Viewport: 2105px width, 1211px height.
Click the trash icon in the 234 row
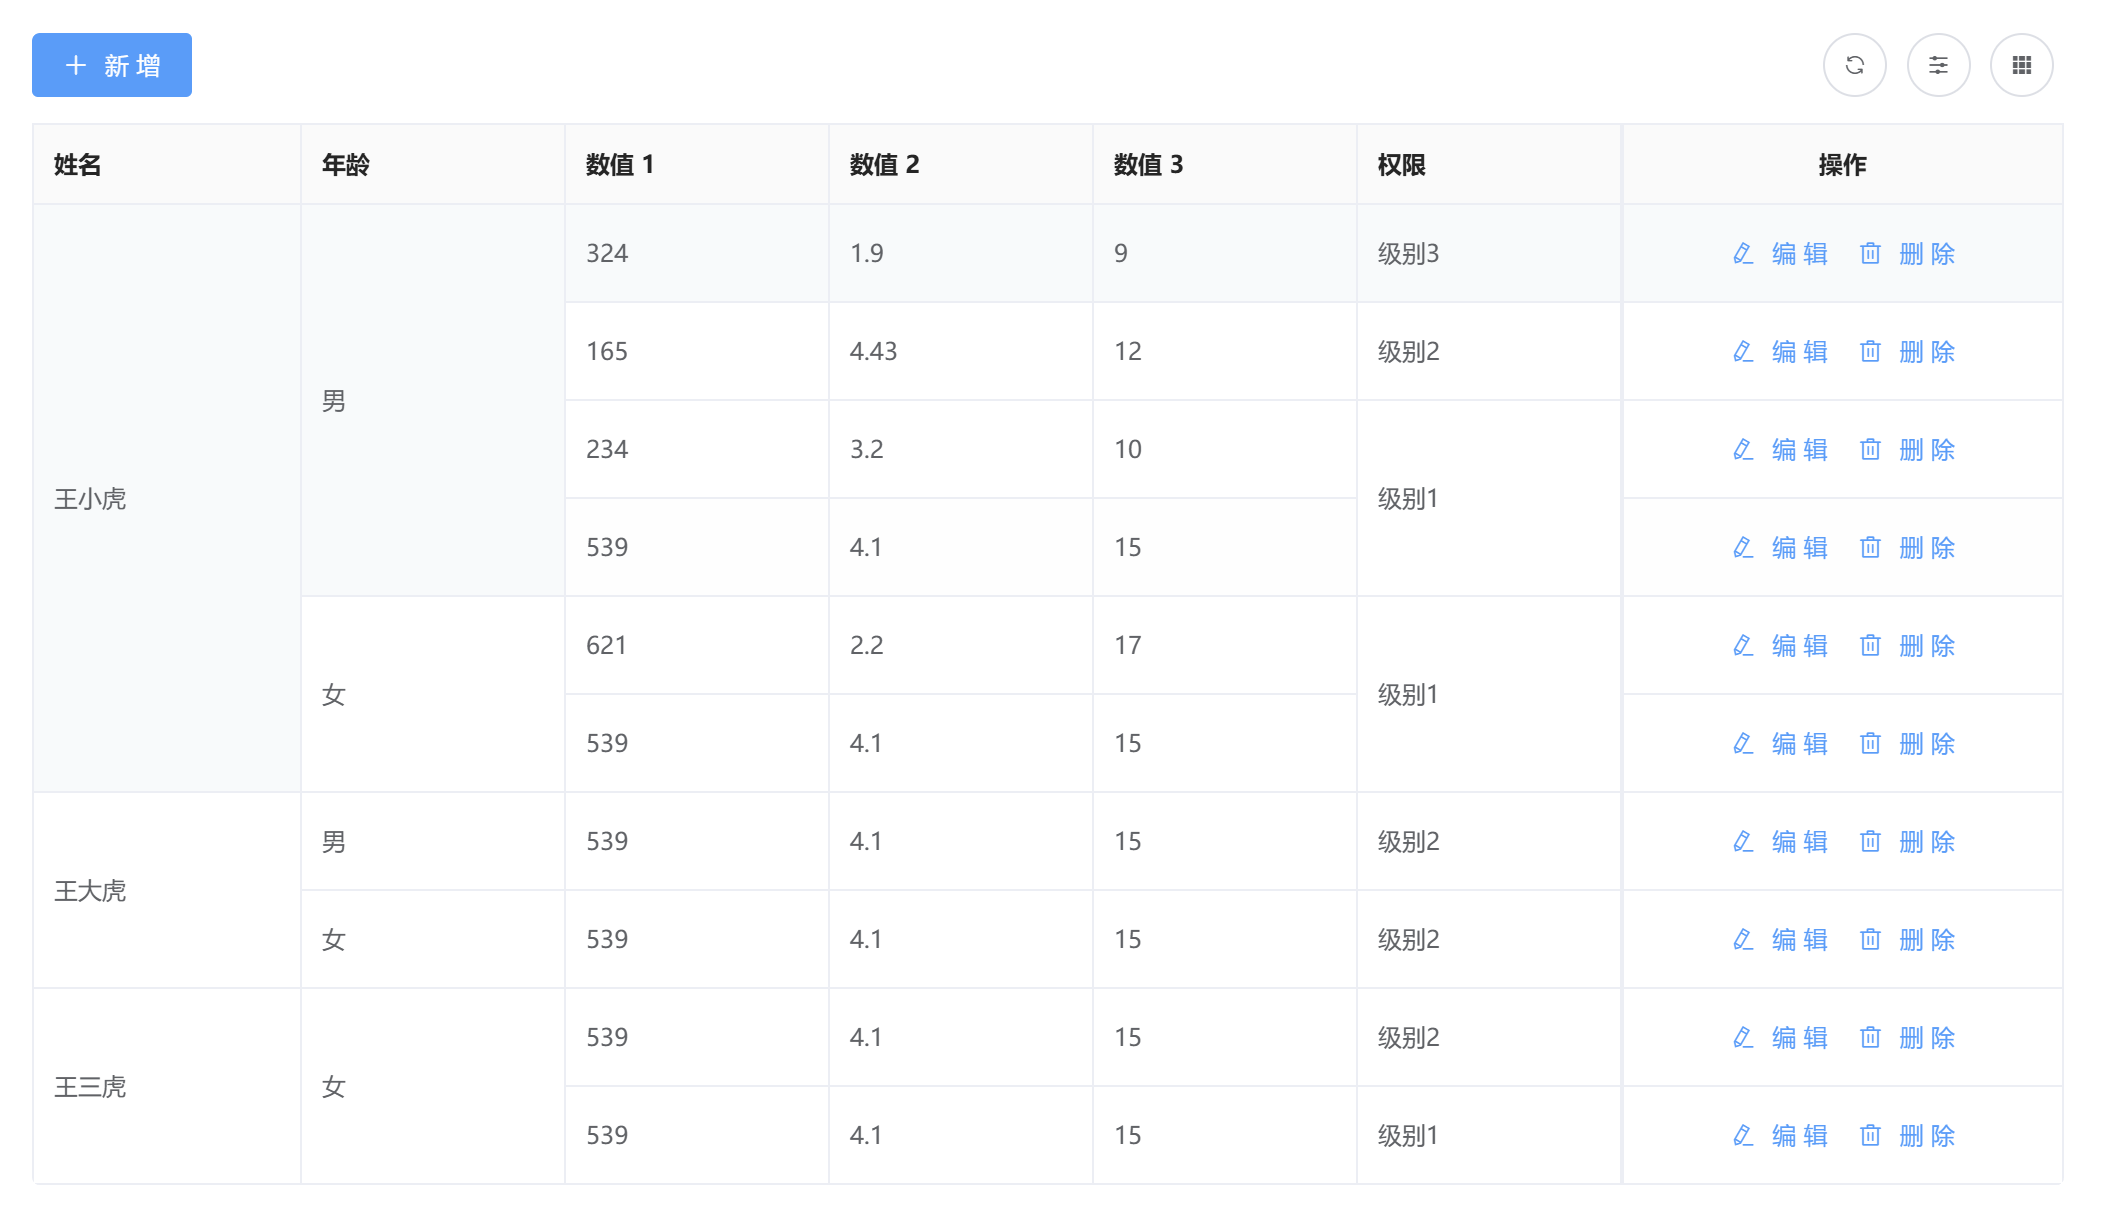[x=1870, y=450]
